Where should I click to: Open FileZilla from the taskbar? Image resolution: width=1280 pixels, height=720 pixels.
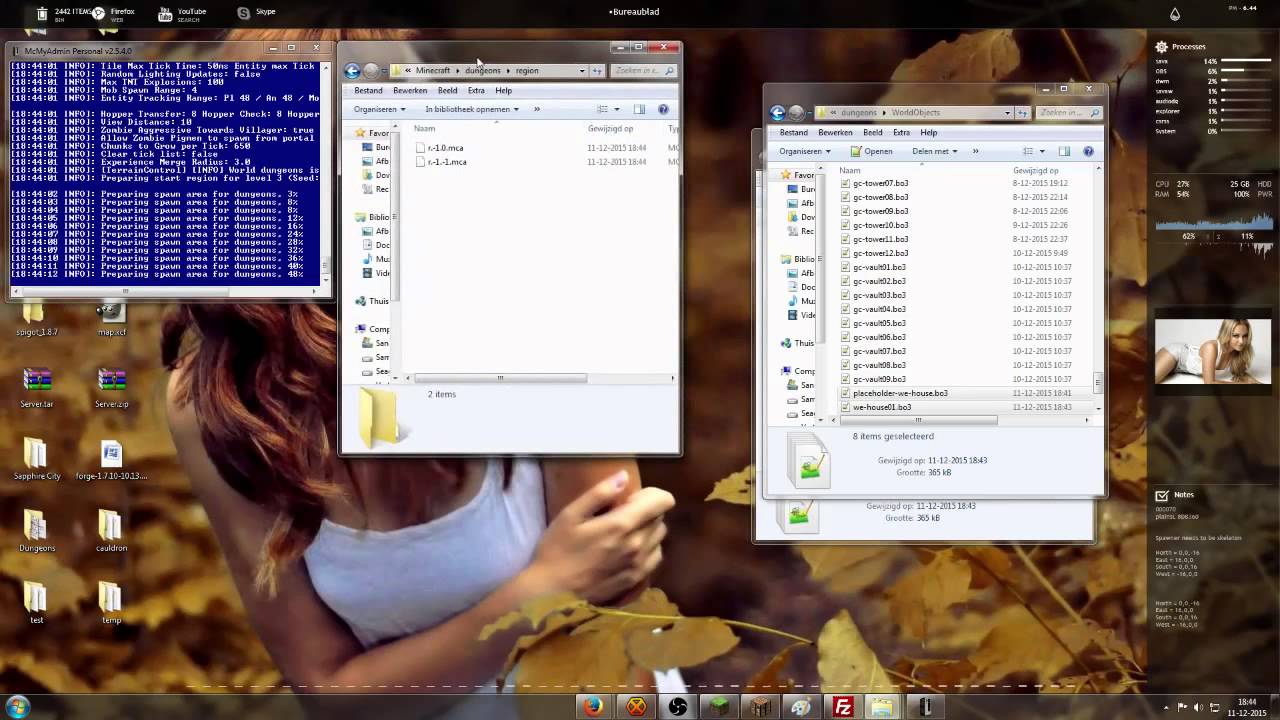(x=843, y=707)
